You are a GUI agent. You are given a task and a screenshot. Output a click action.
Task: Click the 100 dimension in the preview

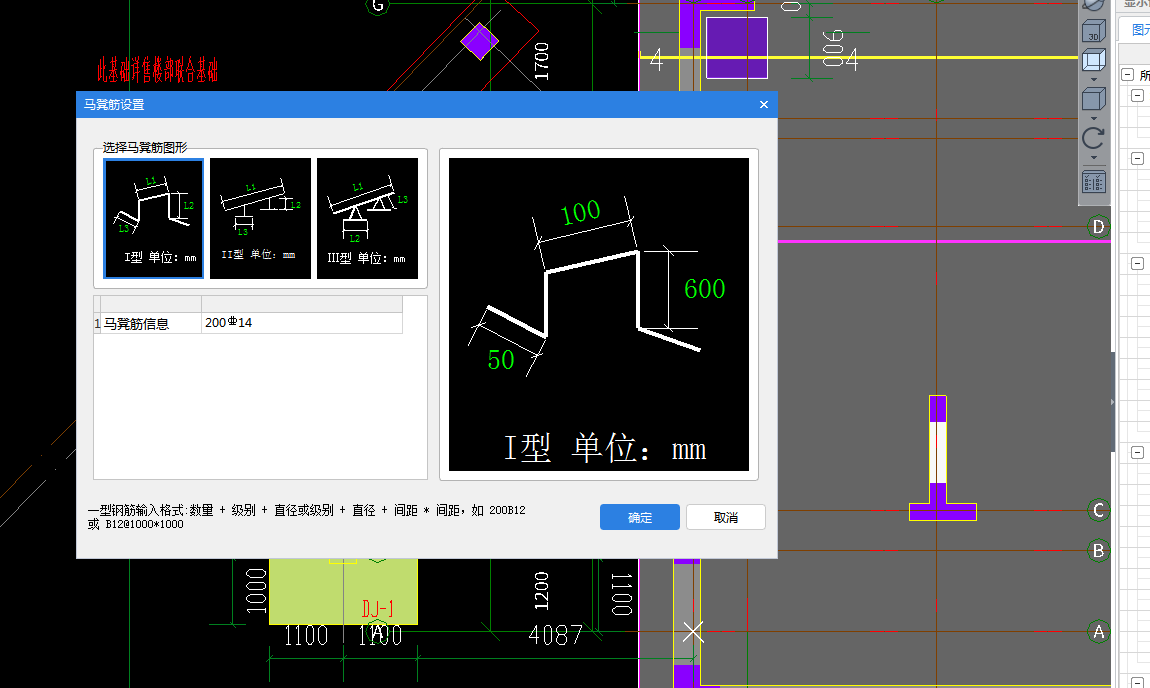580,212
